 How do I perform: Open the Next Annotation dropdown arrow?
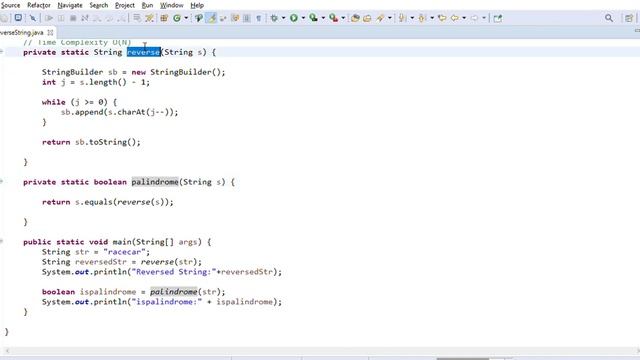click(x=411, y=18)
